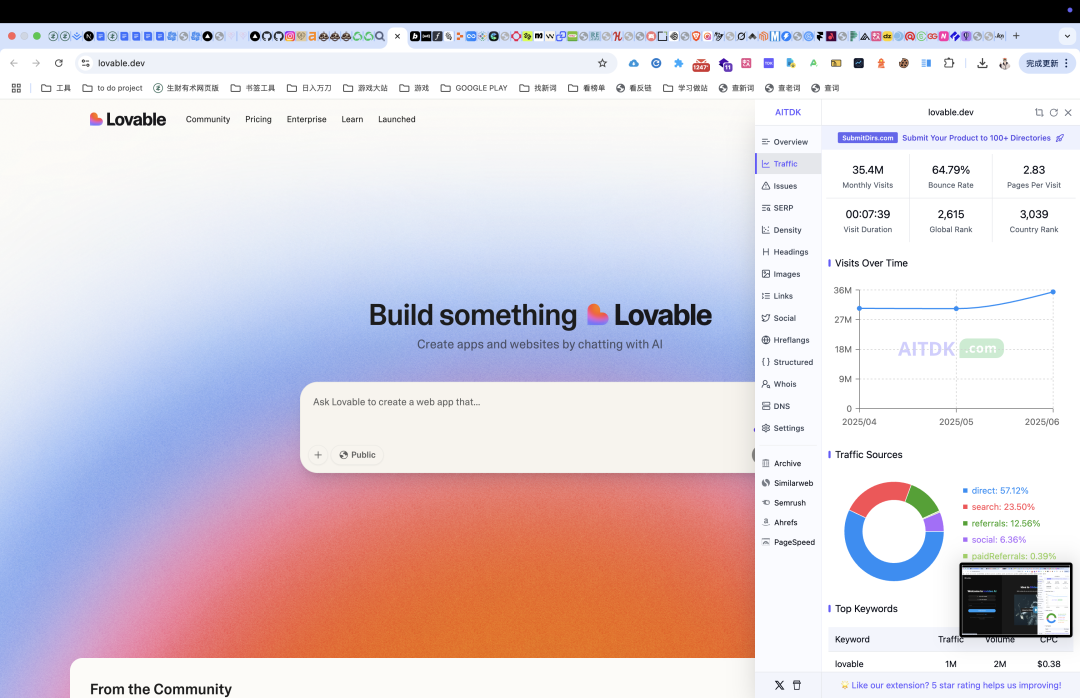1080x698 pixels.
Task: Open Ahrefs for lovable.dev
Action: (779, 523)
